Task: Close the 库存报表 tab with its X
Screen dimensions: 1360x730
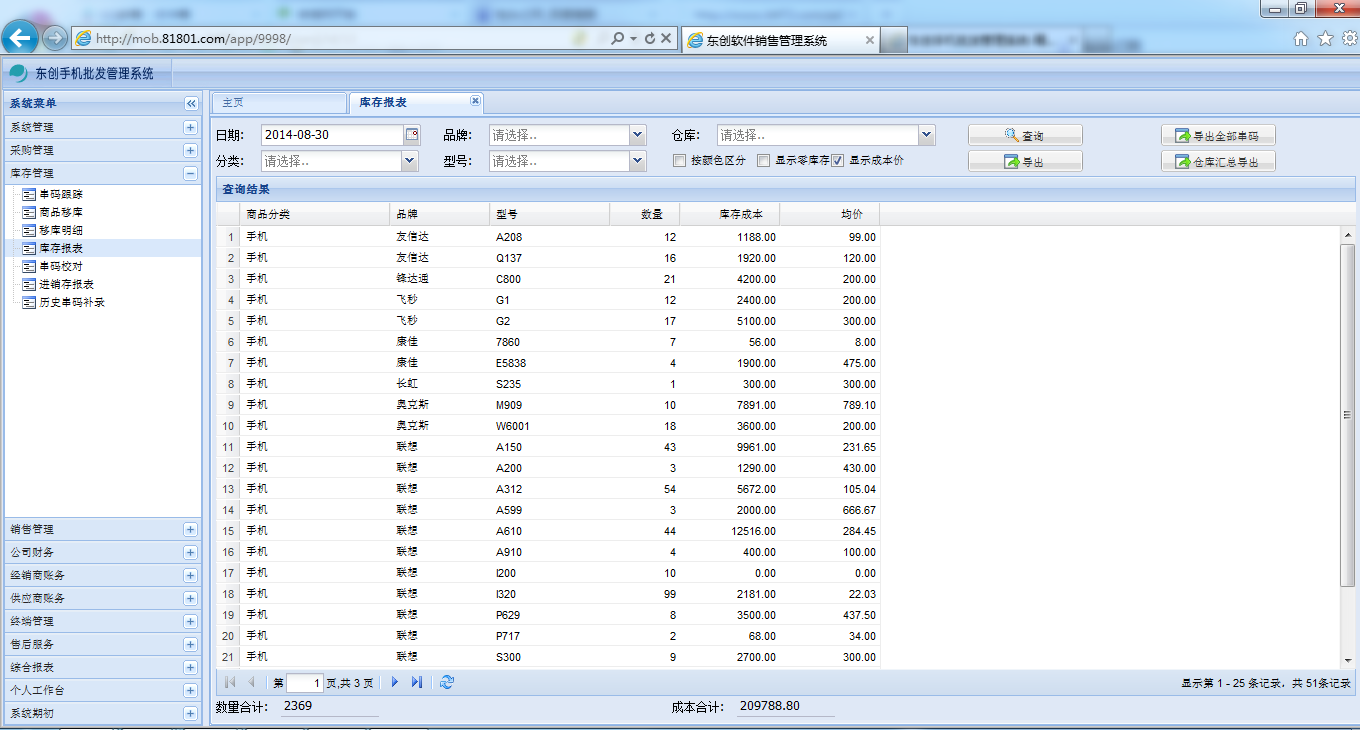Action: (x=475, y=101)
